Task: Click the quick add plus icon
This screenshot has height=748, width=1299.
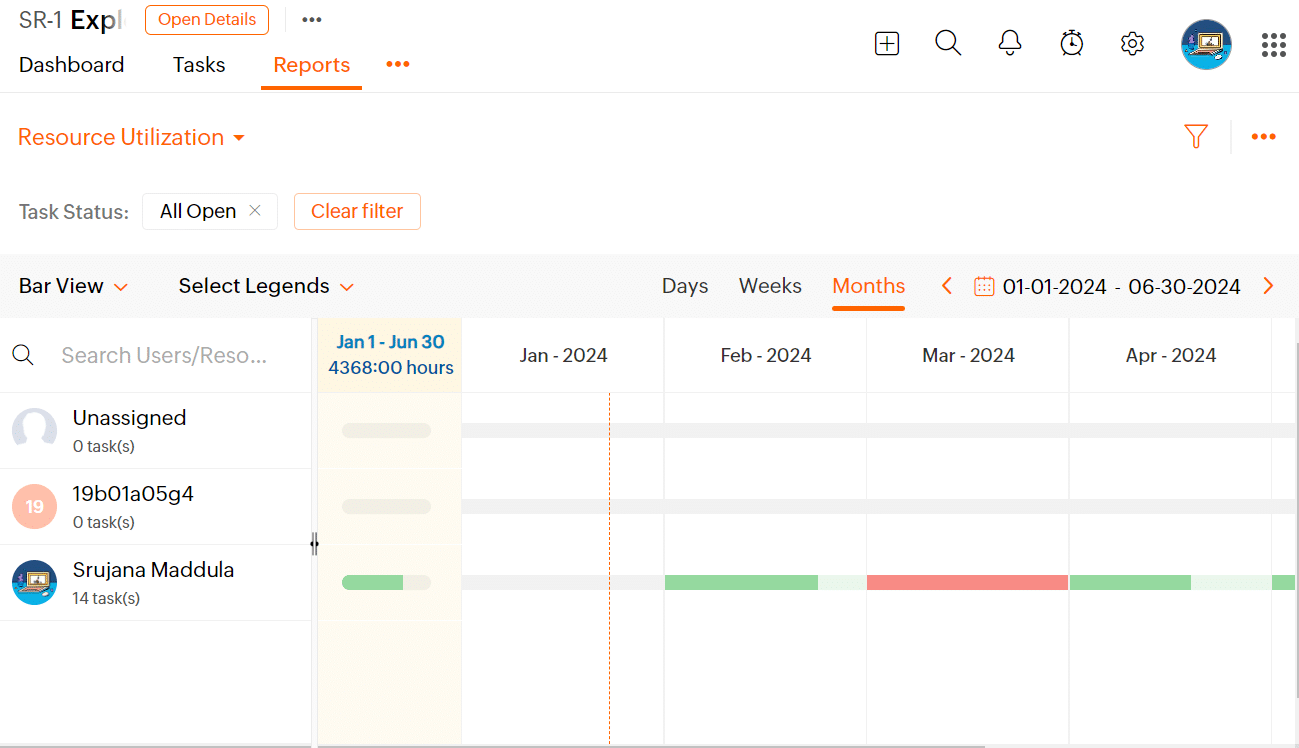Action: 887,44
